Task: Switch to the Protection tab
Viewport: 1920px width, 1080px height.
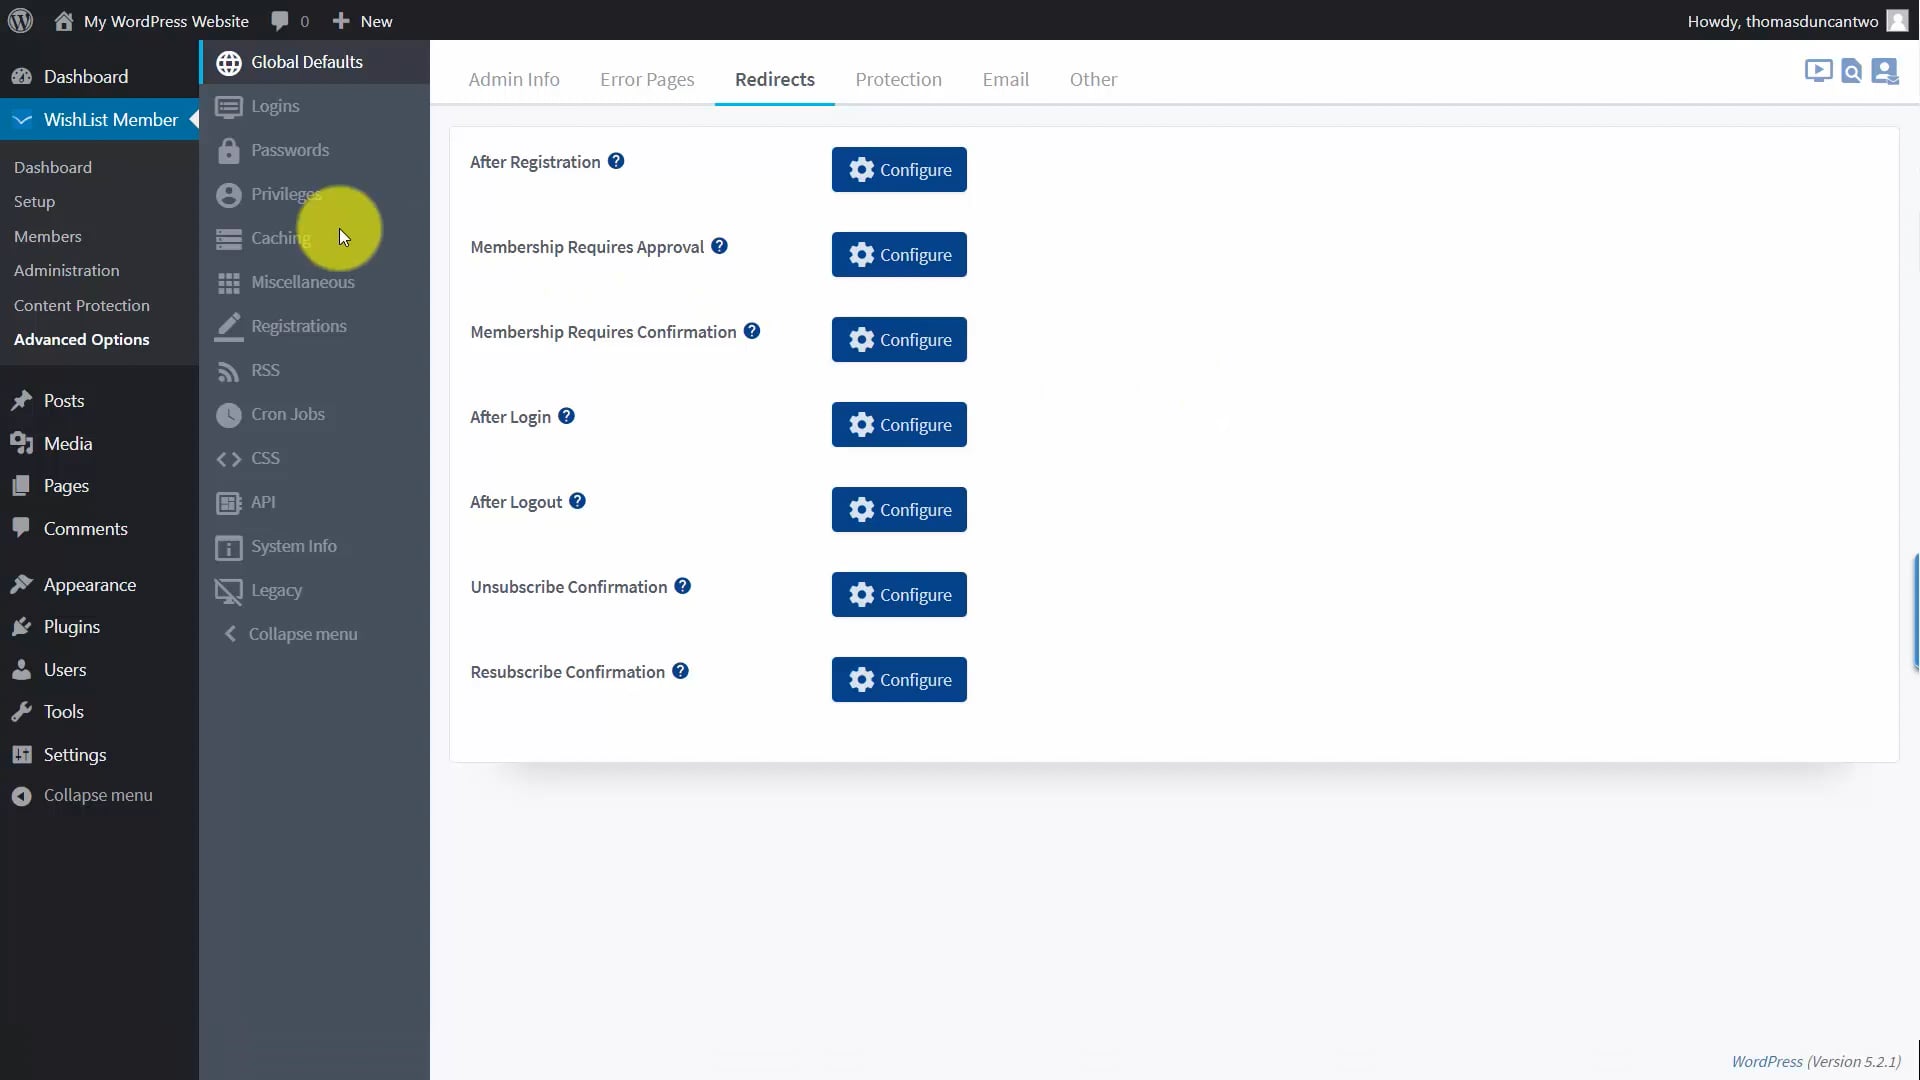Action: tap(899, 79)
